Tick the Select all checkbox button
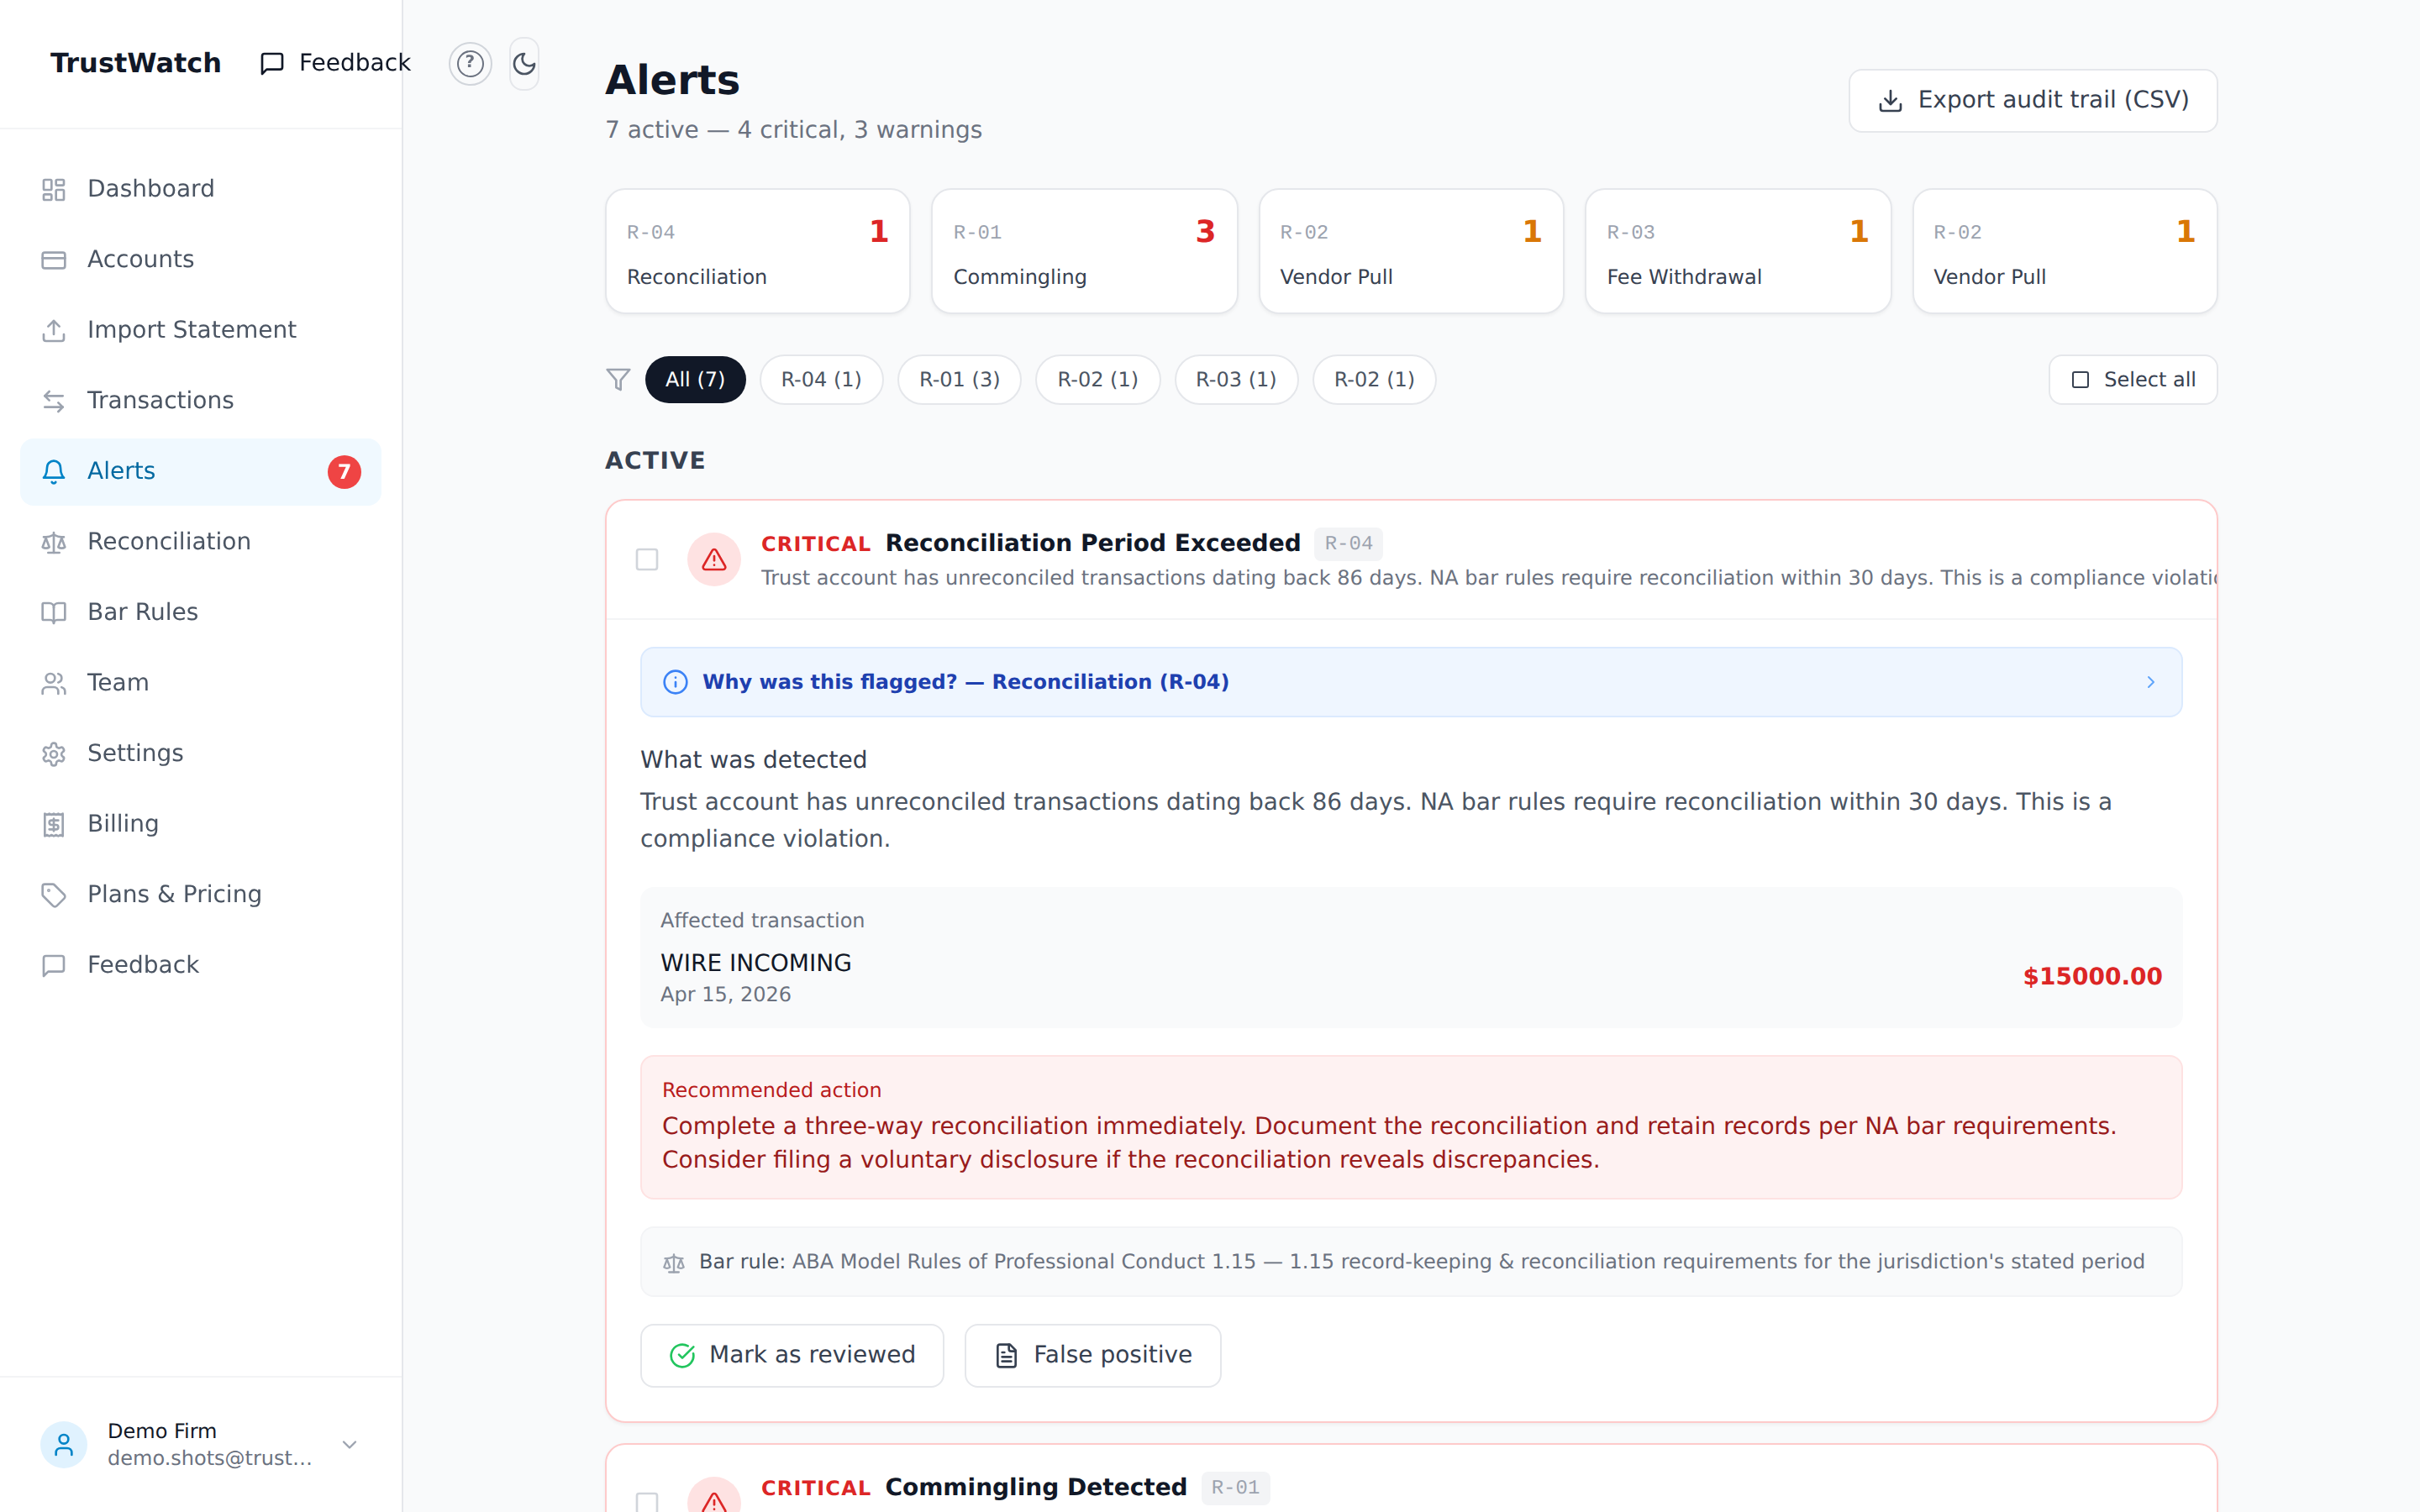This screenshot has width=2420, height=1512. click(x=2133, y=380)
